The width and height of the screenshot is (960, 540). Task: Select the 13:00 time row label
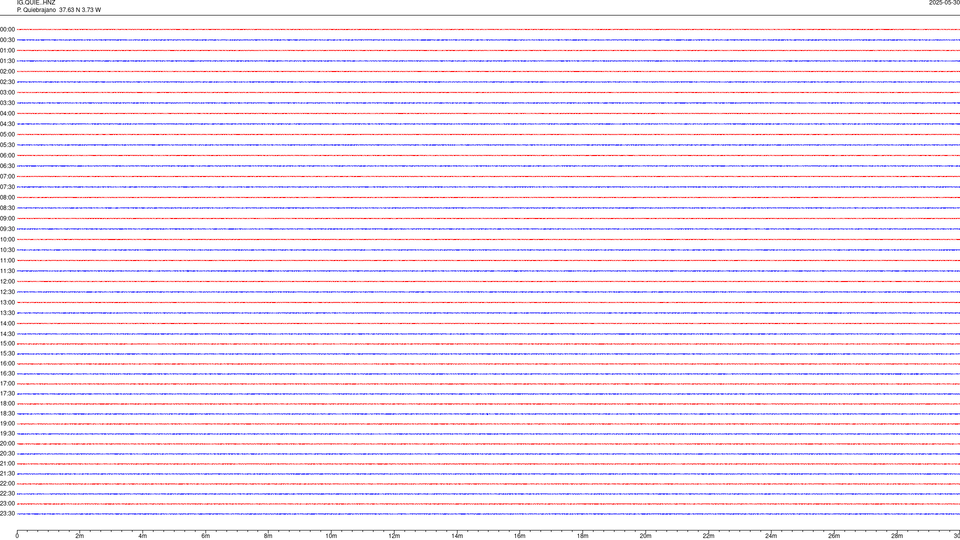pos(7,302)
